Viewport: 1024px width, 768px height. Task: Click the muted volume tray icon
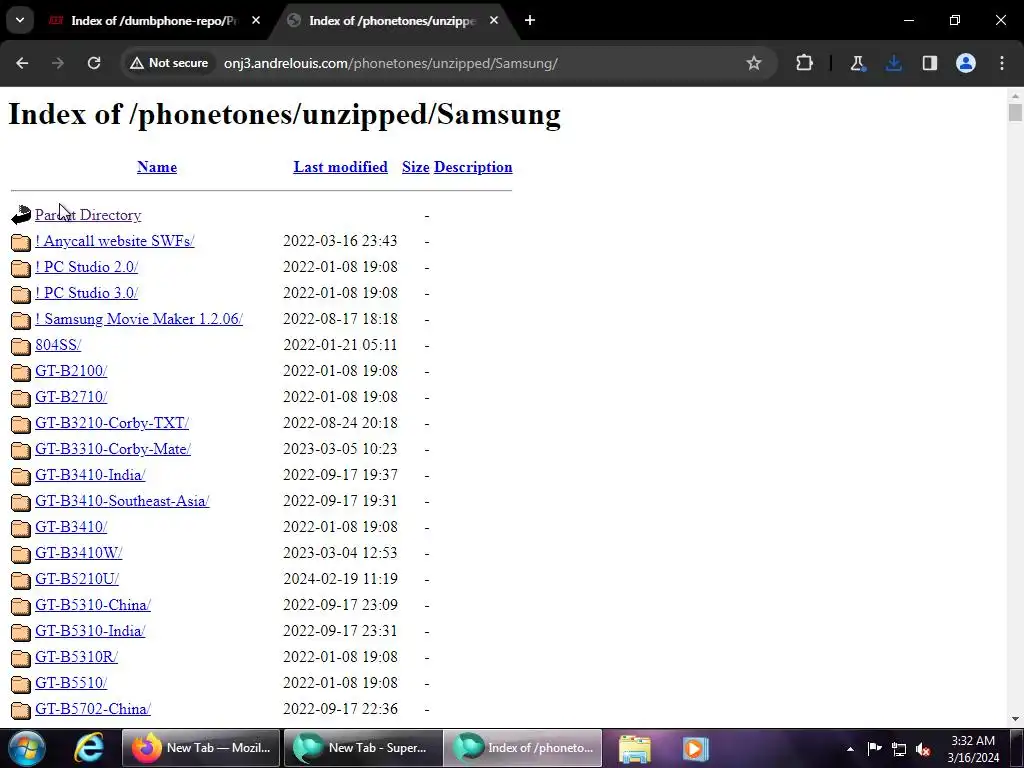[x=923, y=749]
